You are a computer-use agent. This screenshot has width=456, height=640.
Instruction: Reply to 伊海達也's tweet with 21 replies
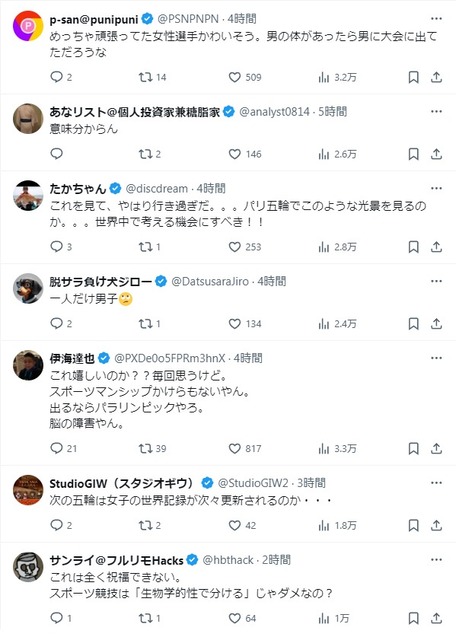(63, 448)
